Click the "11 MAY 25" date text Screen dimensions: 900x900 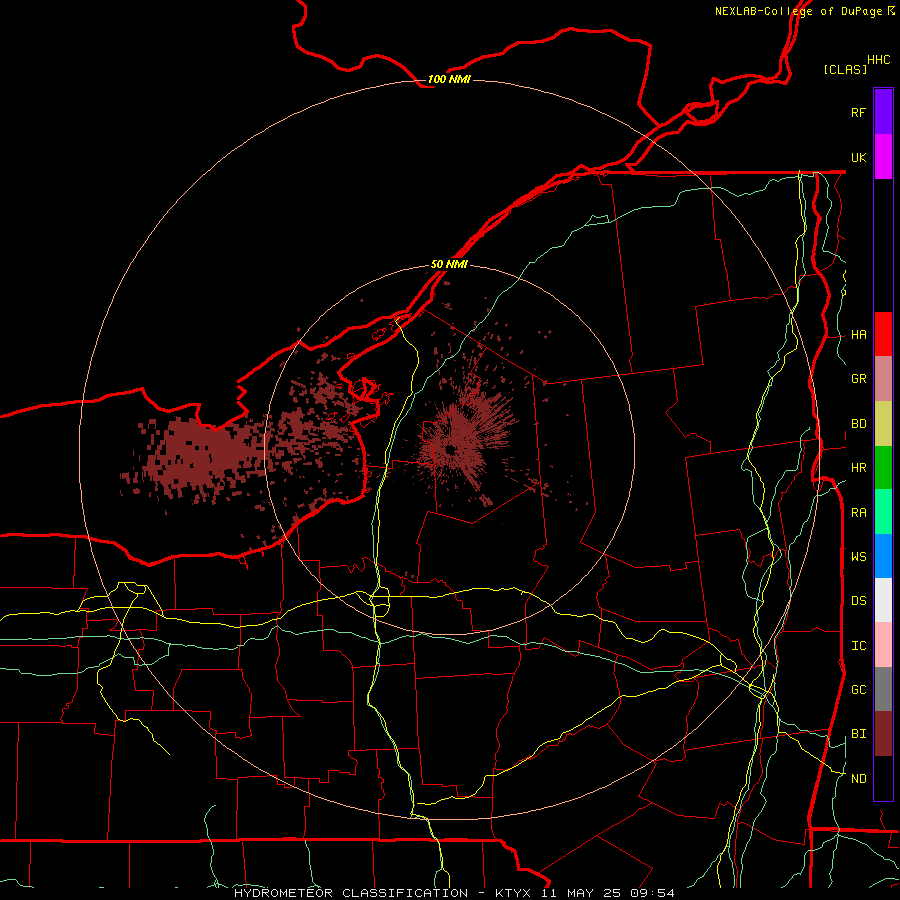pos(583,893)
